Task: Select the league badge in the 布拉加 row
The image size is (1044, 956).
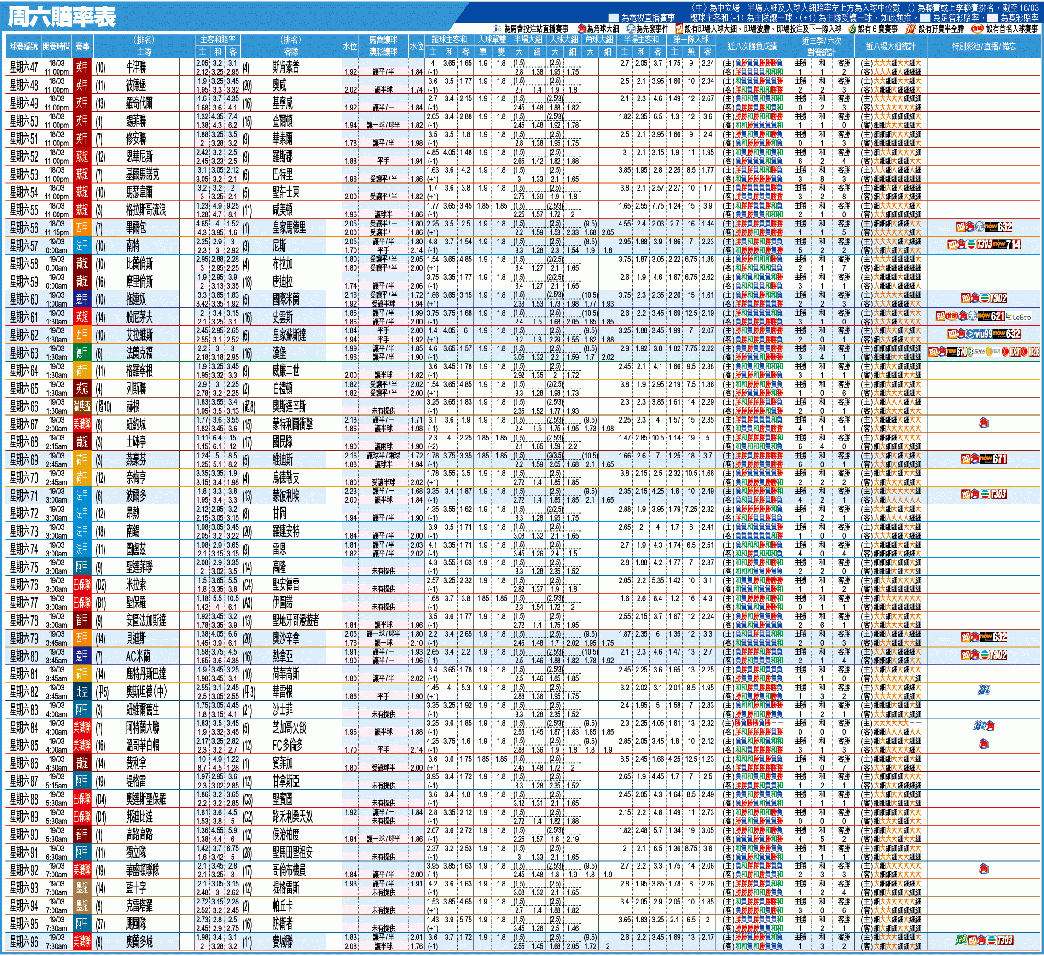Action: point(82,263)
